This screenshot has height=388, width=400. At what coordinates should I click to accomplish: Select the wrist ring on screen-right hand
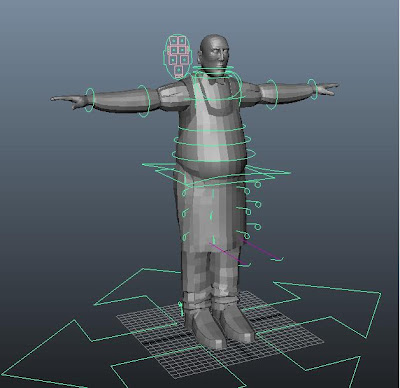tap(312, 89)
